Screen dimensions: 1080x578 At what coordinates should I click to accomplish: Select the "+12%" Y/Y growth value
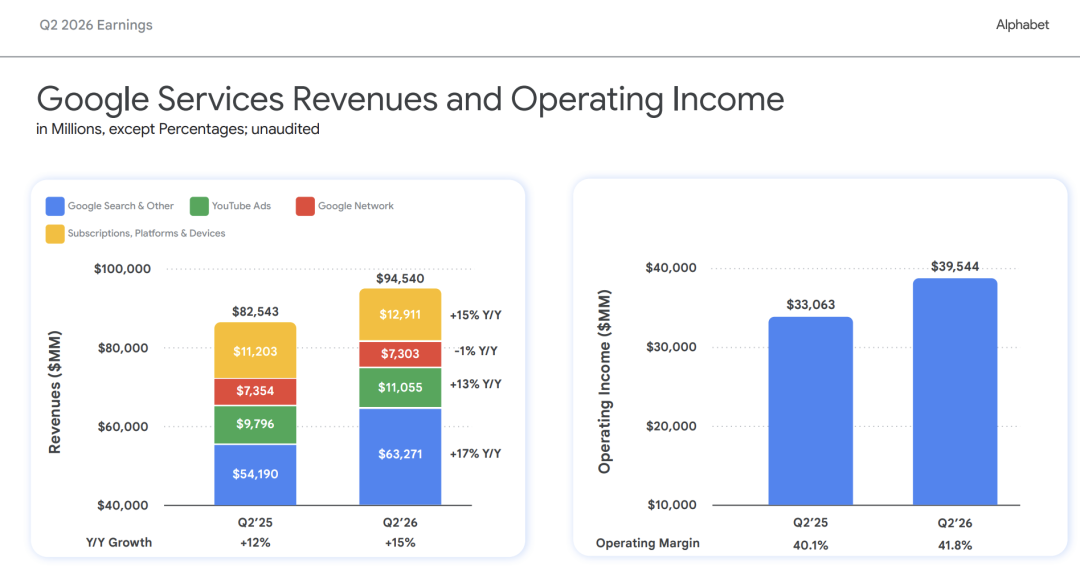(x=256, y=543)
